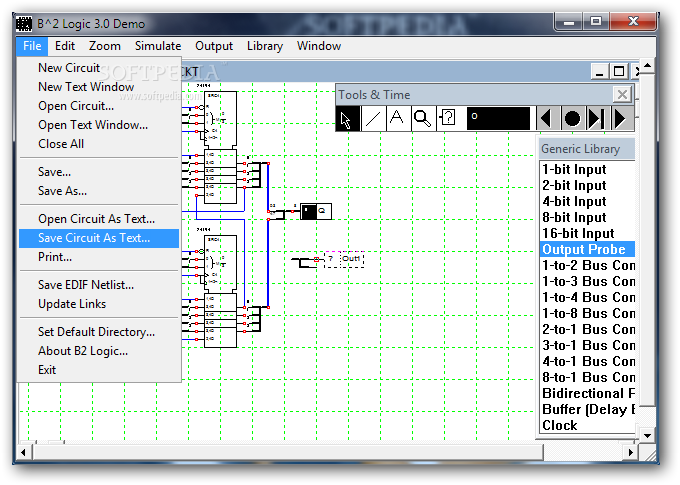Open the Simulate menu
Screen dimensions: 680x485
[x=158, y=46]
